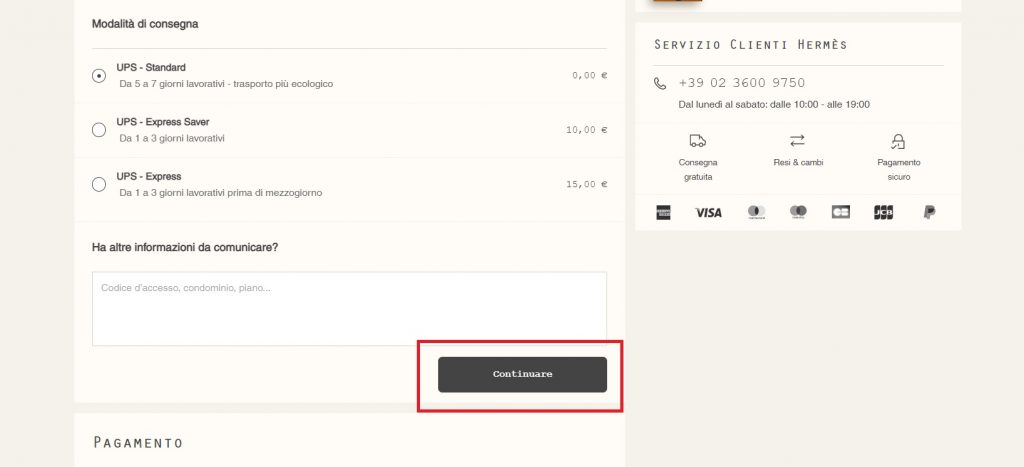Click the JCB card logo

[x=883, y=212]
